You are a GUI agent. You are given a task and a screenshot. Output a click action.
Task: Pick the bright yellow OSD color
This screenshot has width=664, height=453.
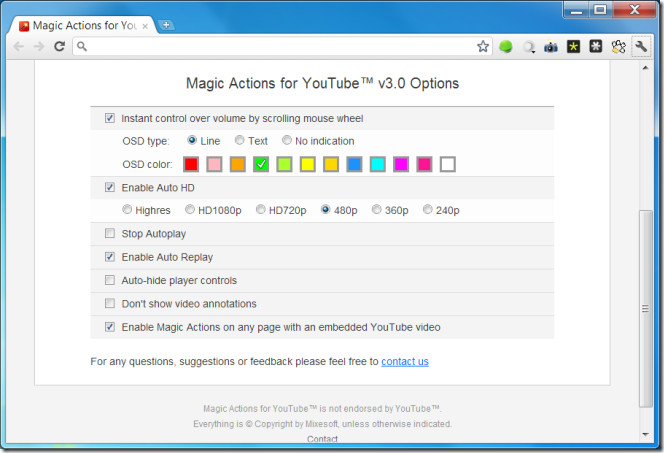[307, 164]
